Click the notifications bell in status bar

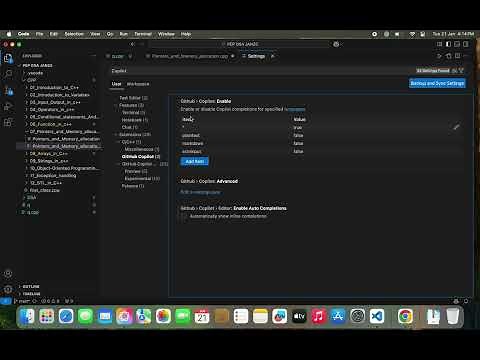pos(466,301)
